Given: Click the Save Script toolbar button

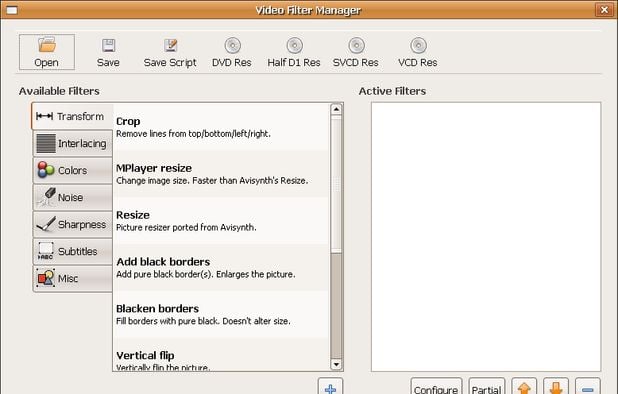Looking at the screenshot, I should pos(170,52).
